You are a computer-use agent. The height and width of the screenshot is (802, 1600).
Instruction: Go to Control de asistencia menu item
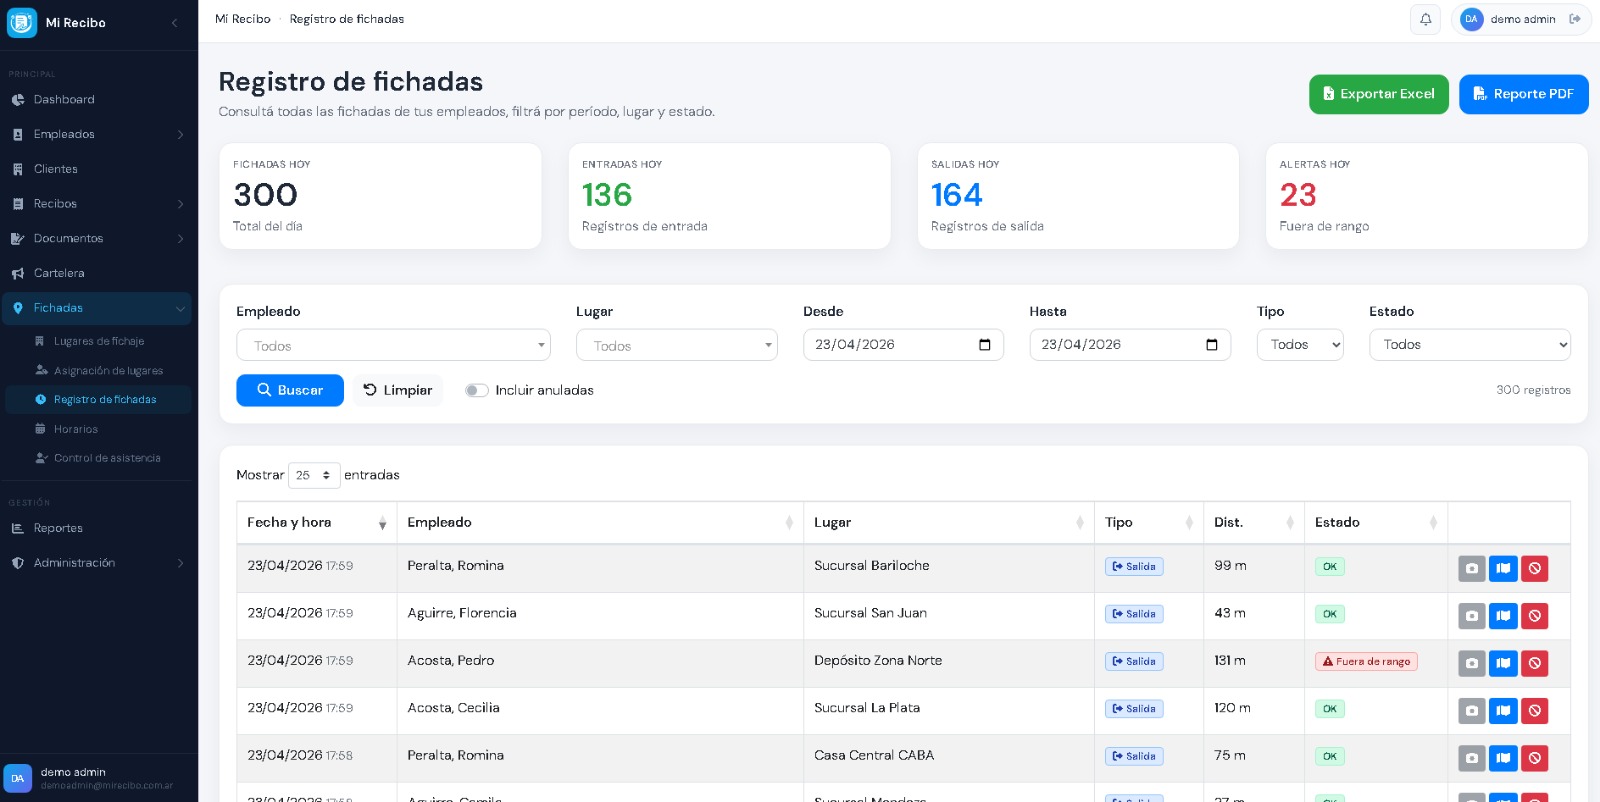pos(106,458)
